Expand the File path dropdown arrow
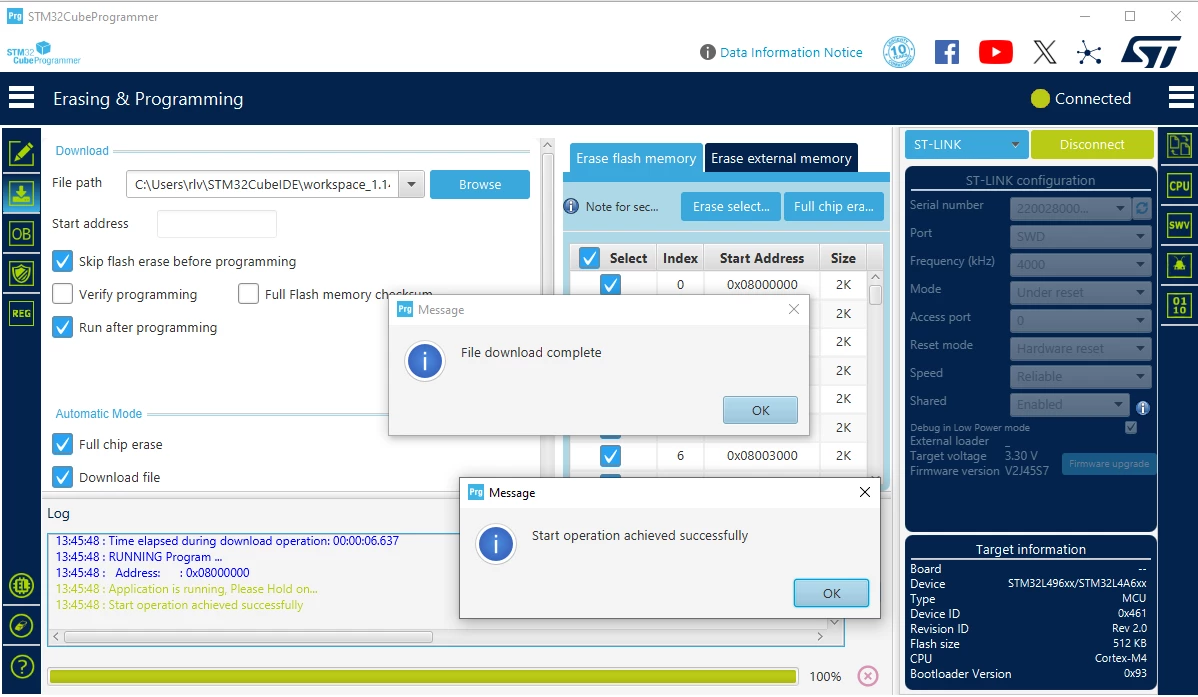 411,184
